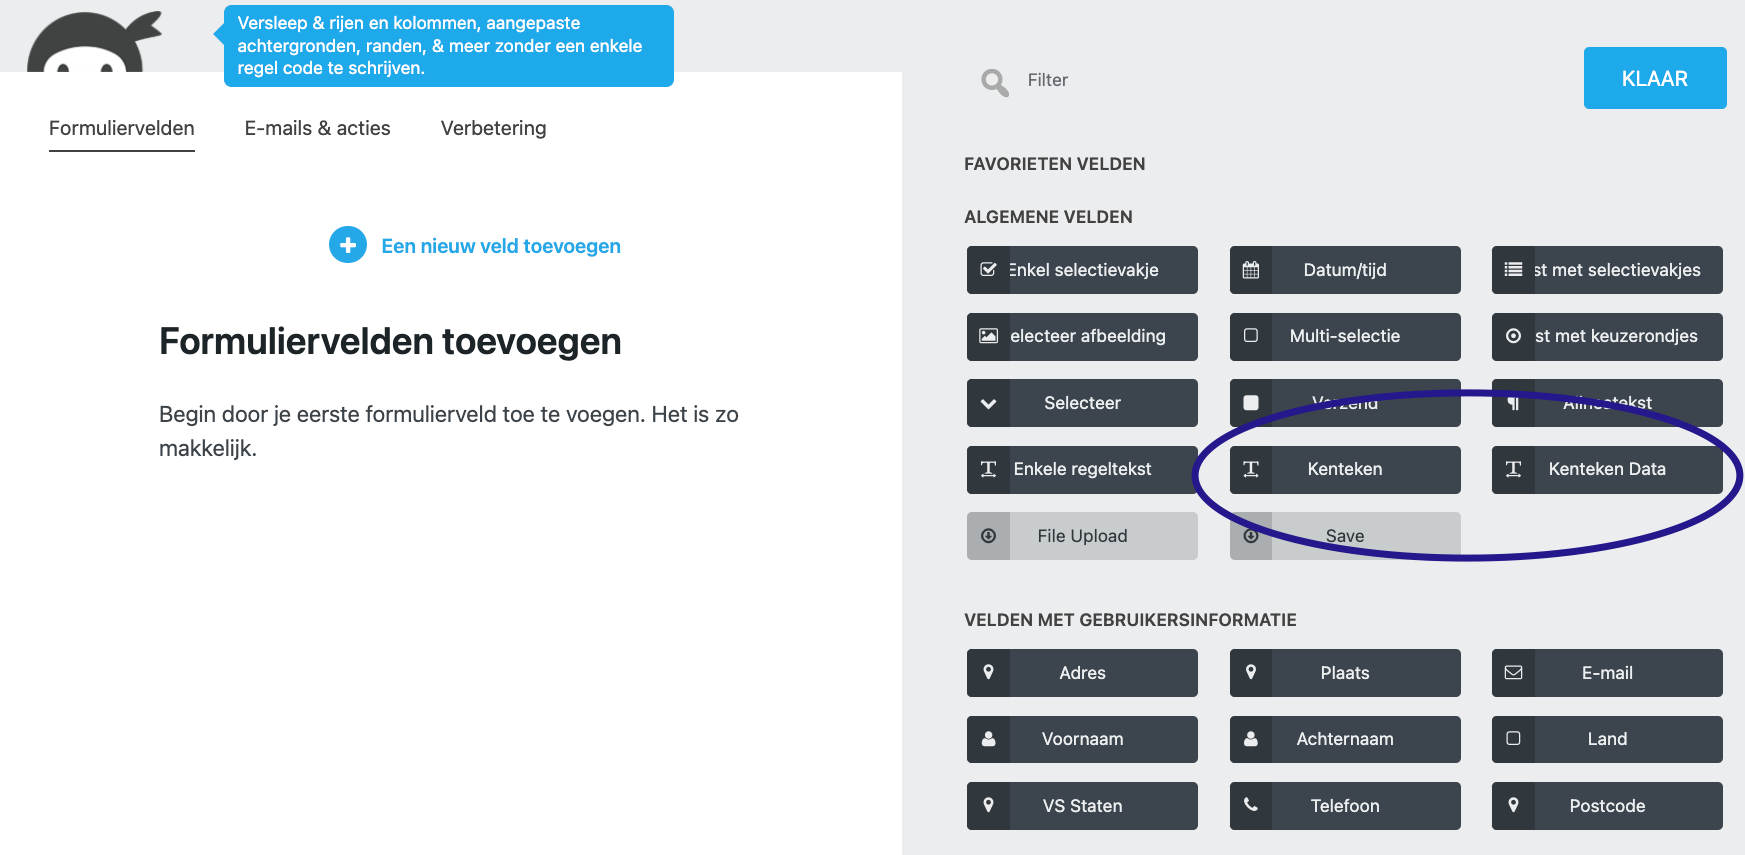The height and width of the screenshot is (855, 1745).
Task: Add the Plaats field
Action: 1345,673
